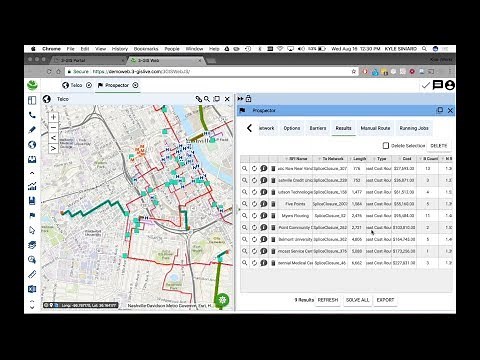Image resolution: width=480 pixels, height=360 pixels.
Task: Click the lock icon above Prospector panel
Action: (249, 98)
